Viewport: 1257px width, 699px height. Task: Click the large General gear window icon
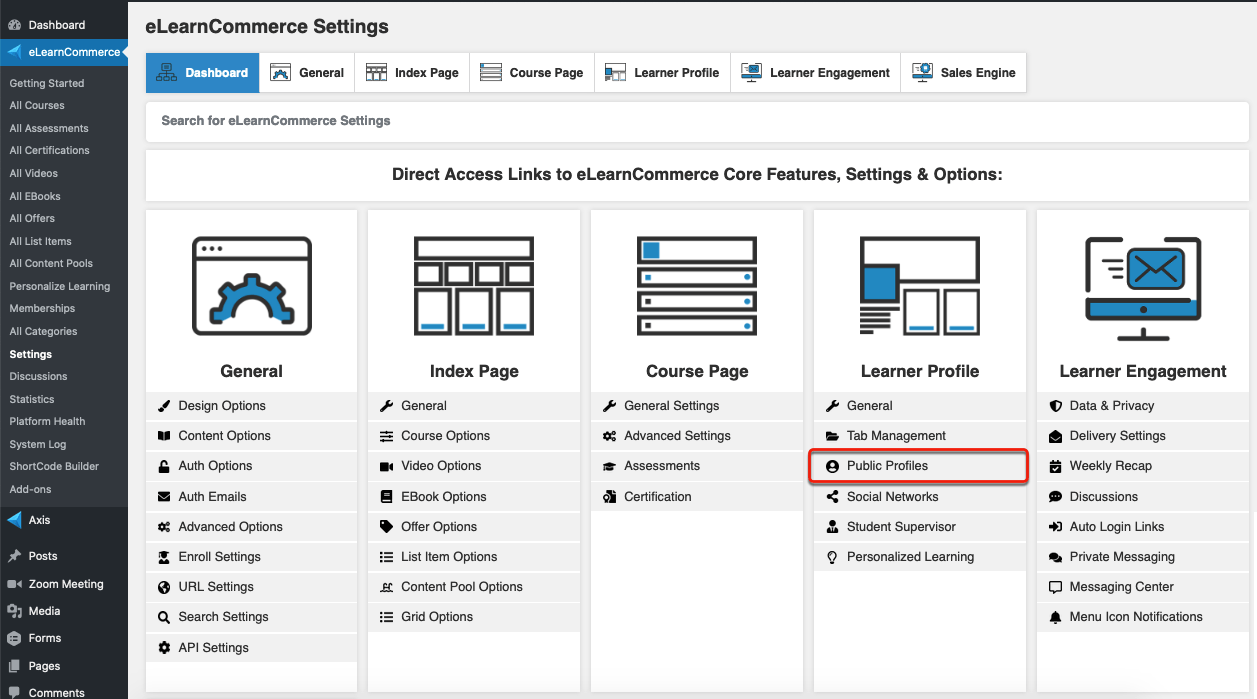tap(251, 285)
